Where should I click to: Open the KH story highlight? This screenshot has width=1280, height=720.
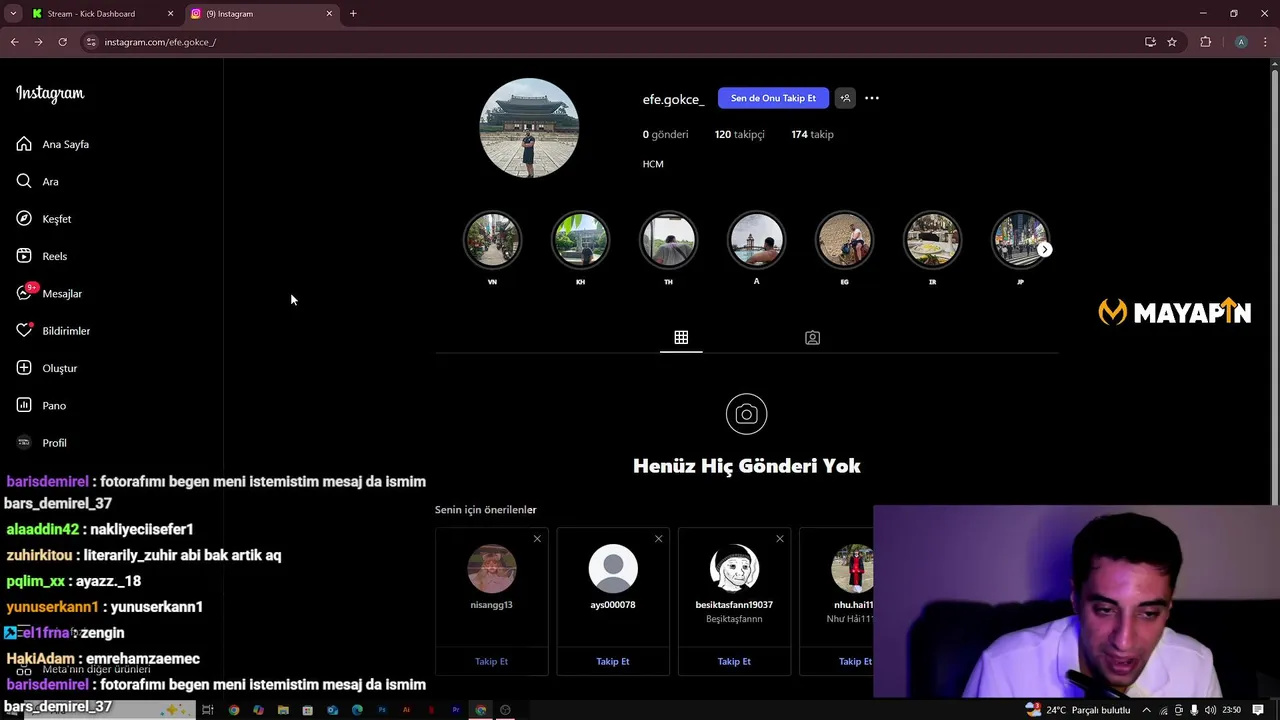(580, 240)
